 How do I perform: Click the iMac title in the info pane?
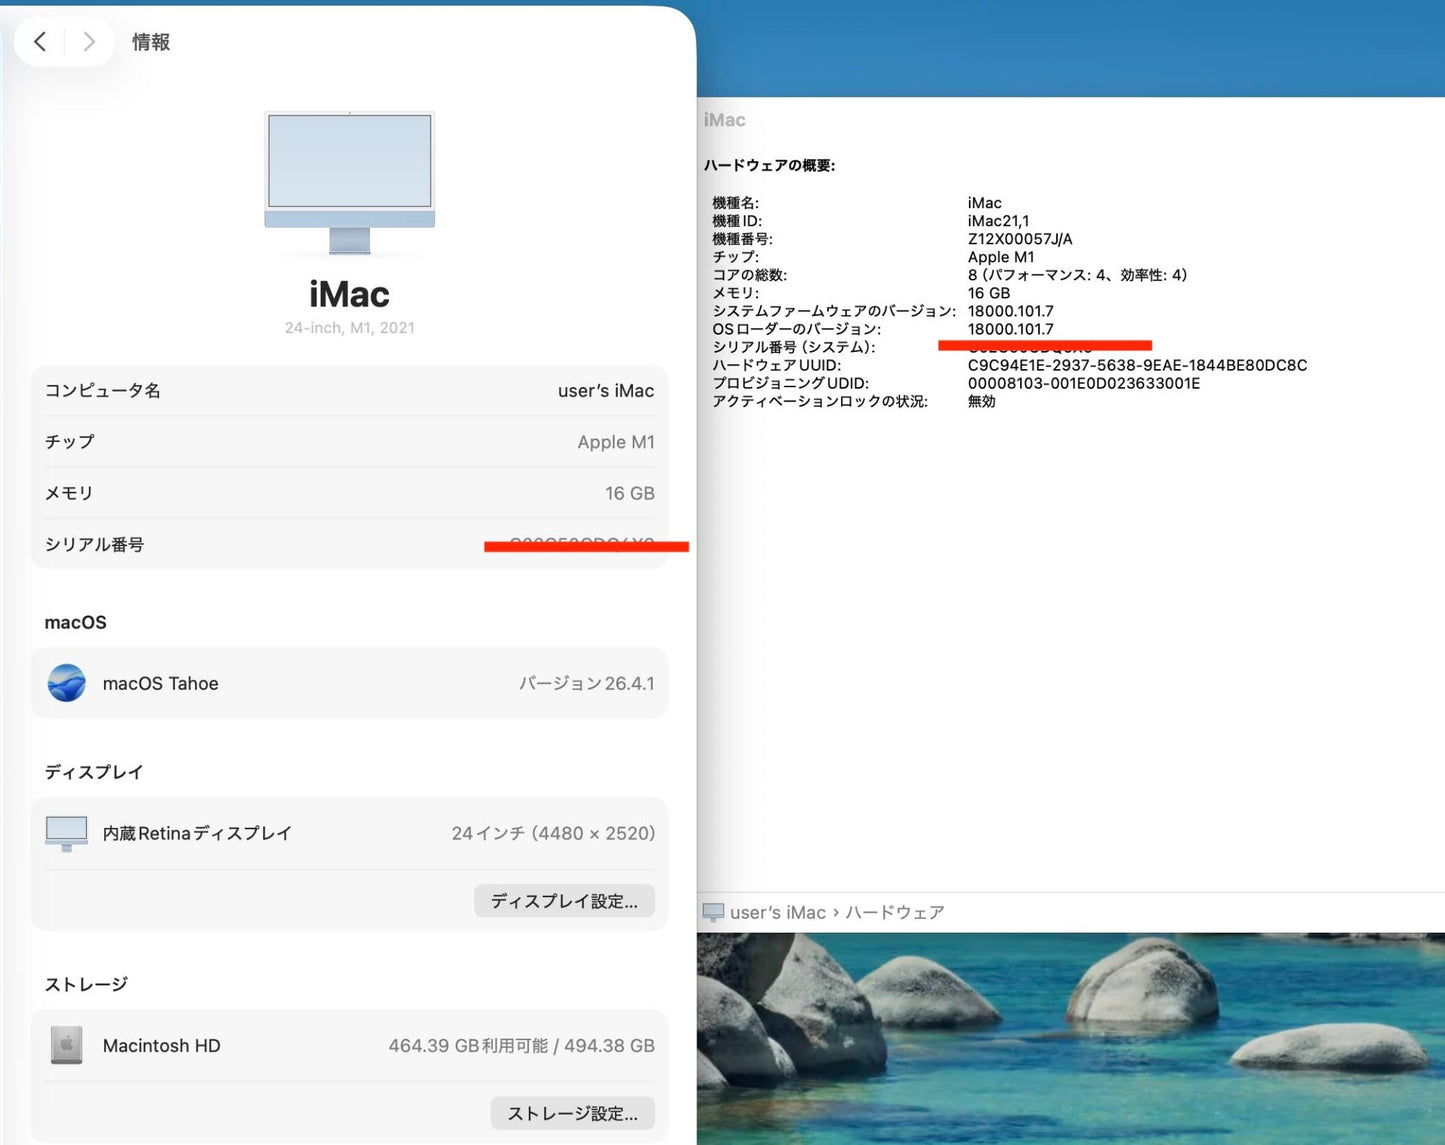point(349,294)
